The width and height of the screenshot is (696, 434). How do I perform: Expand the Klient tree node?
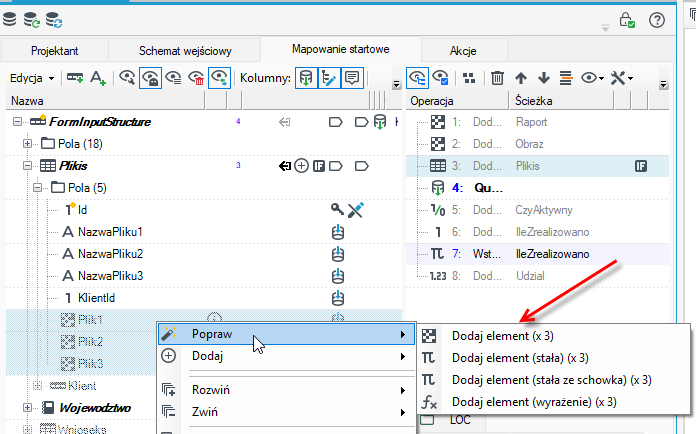point(37,386)
